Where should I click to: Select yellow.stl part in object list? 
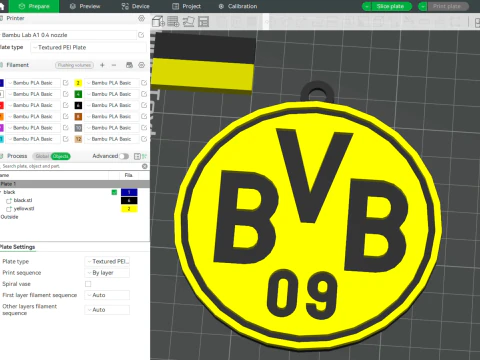tap(24, 209)
